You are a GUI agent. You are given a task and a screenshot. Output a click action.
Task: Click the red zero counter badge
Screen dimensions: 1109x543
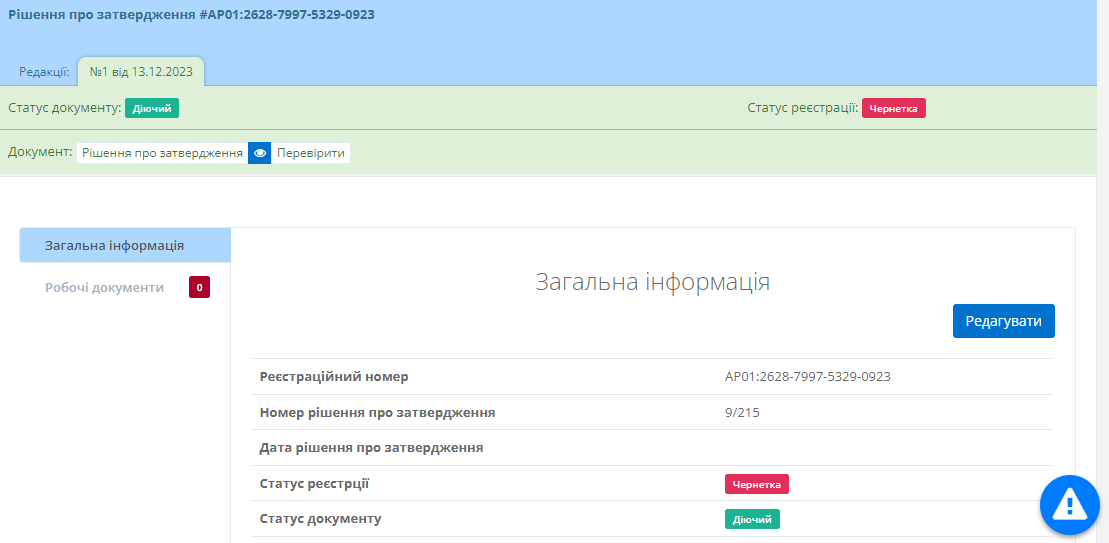pos(199,288)
